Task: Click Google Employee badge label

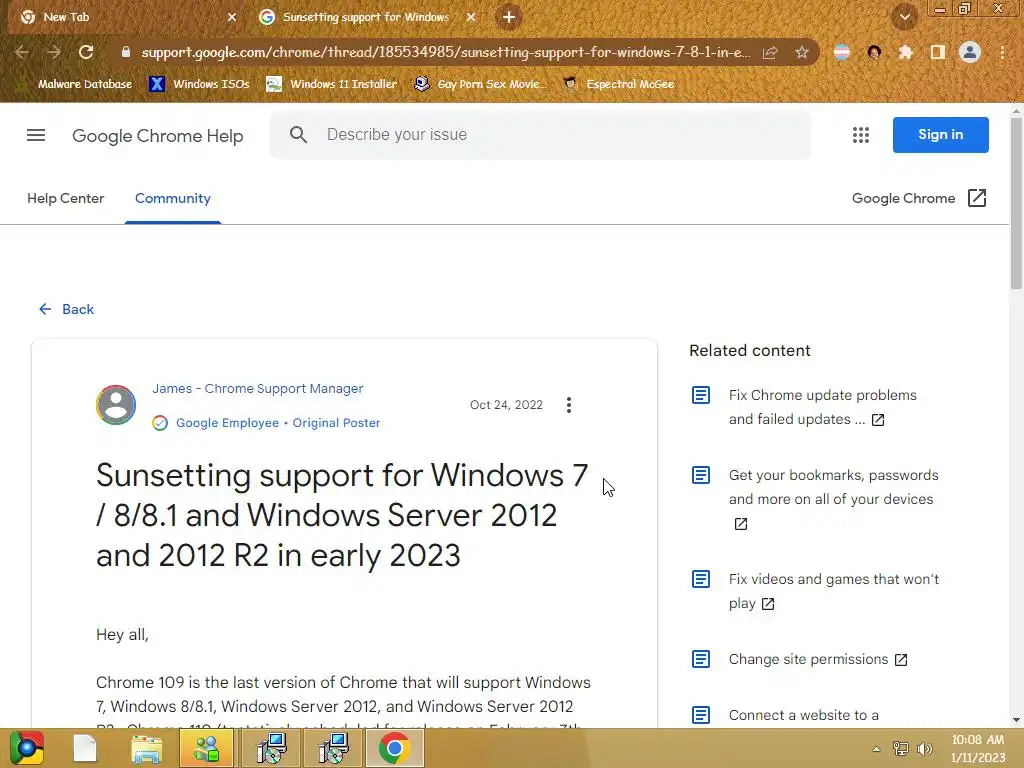Action: tap(227, 423)
